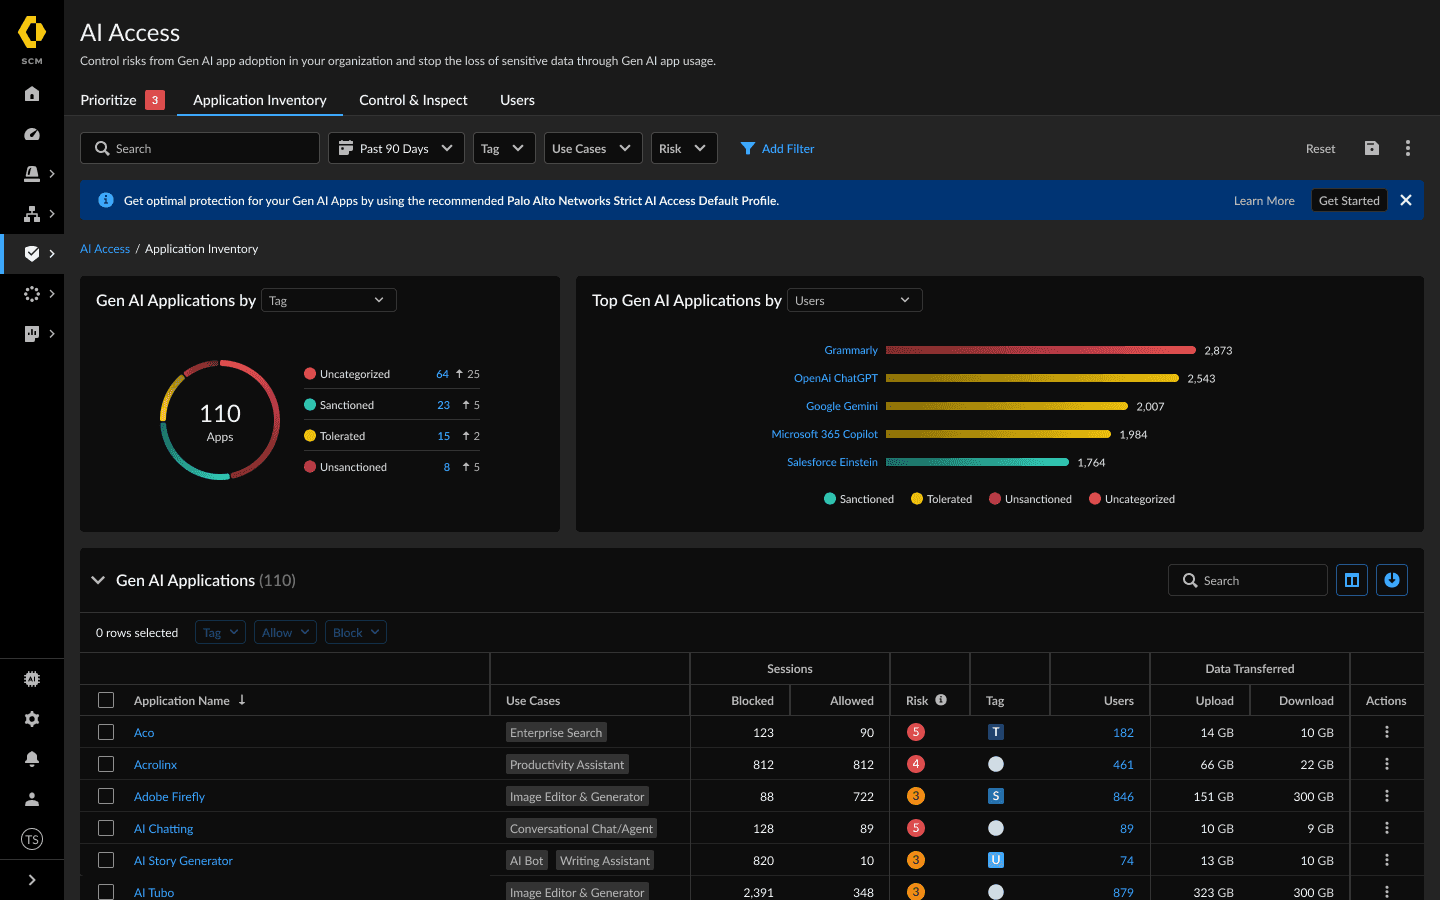The width and height of the screenshot is (1440, 900).
Task: Switch to the Control & Inspect tab
Action: (x=413, y=100)
